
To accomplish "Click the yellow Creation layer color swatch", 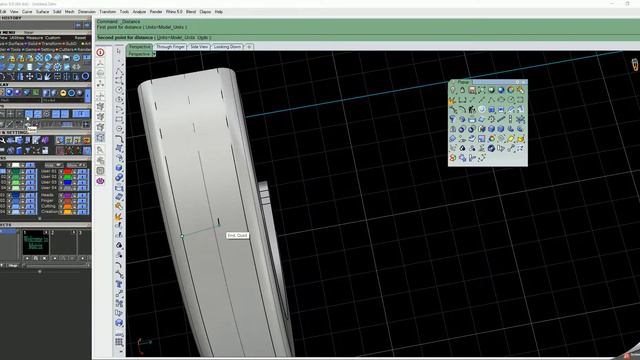I will pos(68,211).
